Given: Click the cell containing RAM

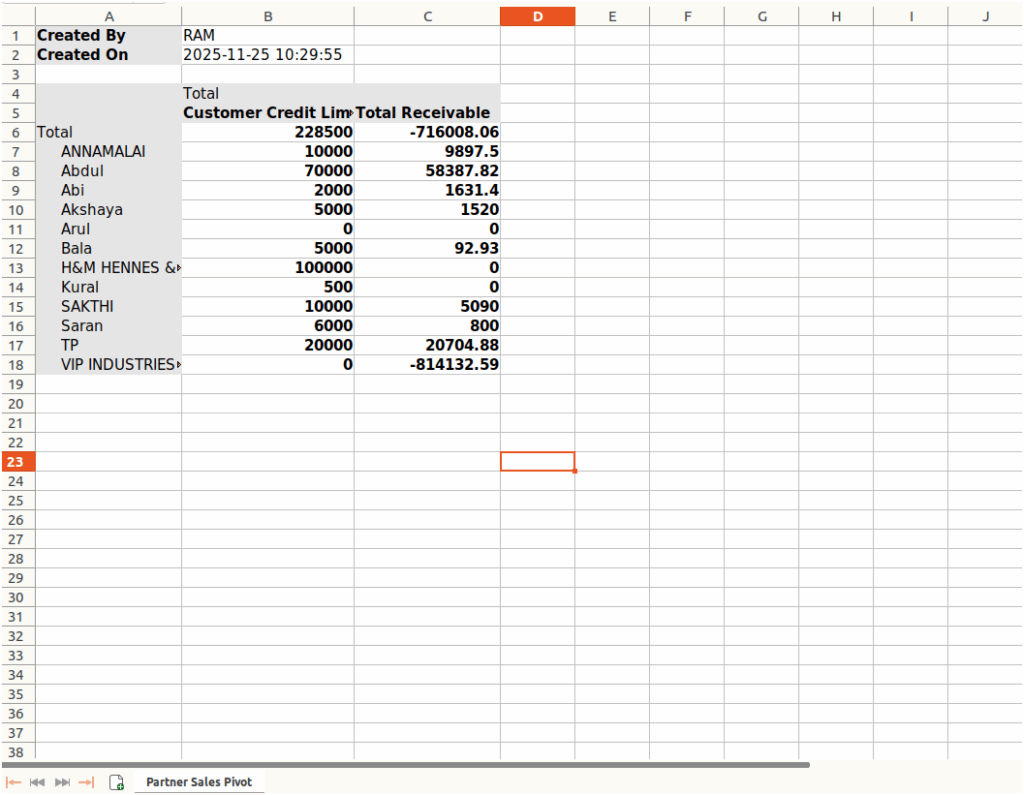Looking at the screenshot, I should [x=268, y=35].
